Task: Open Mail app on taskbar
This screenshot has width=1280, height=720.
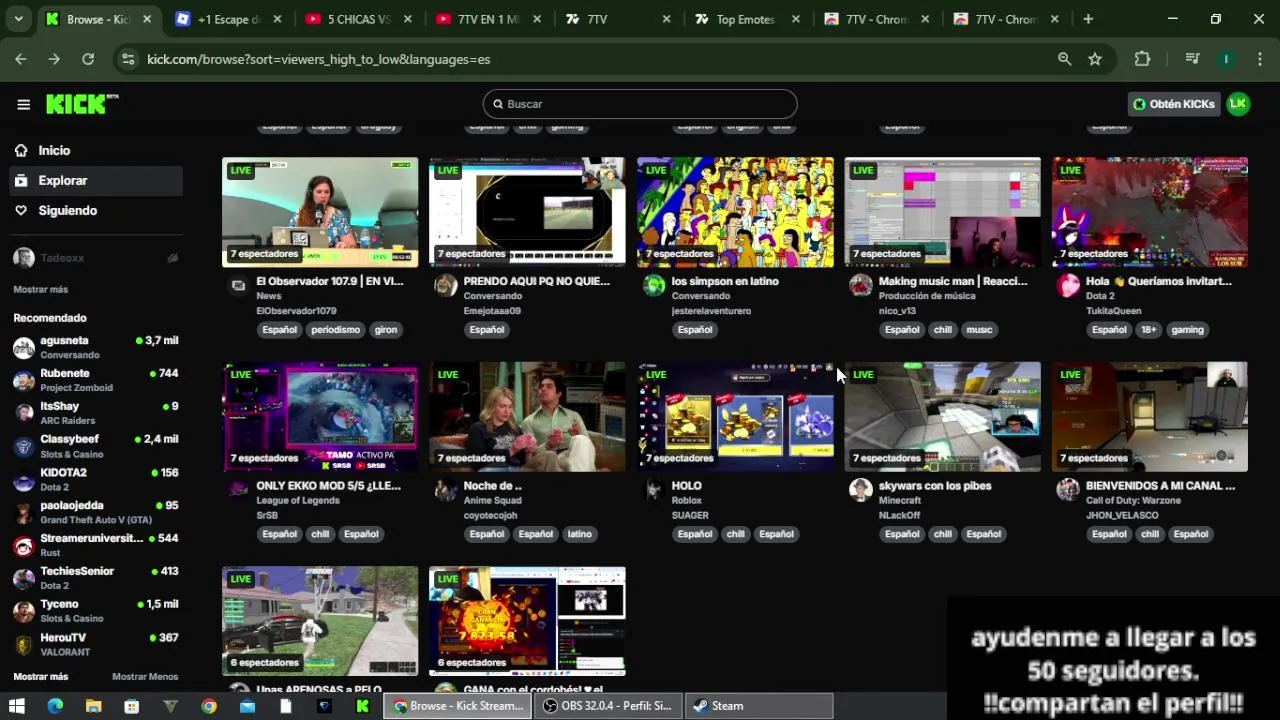Action: [247, 706]
